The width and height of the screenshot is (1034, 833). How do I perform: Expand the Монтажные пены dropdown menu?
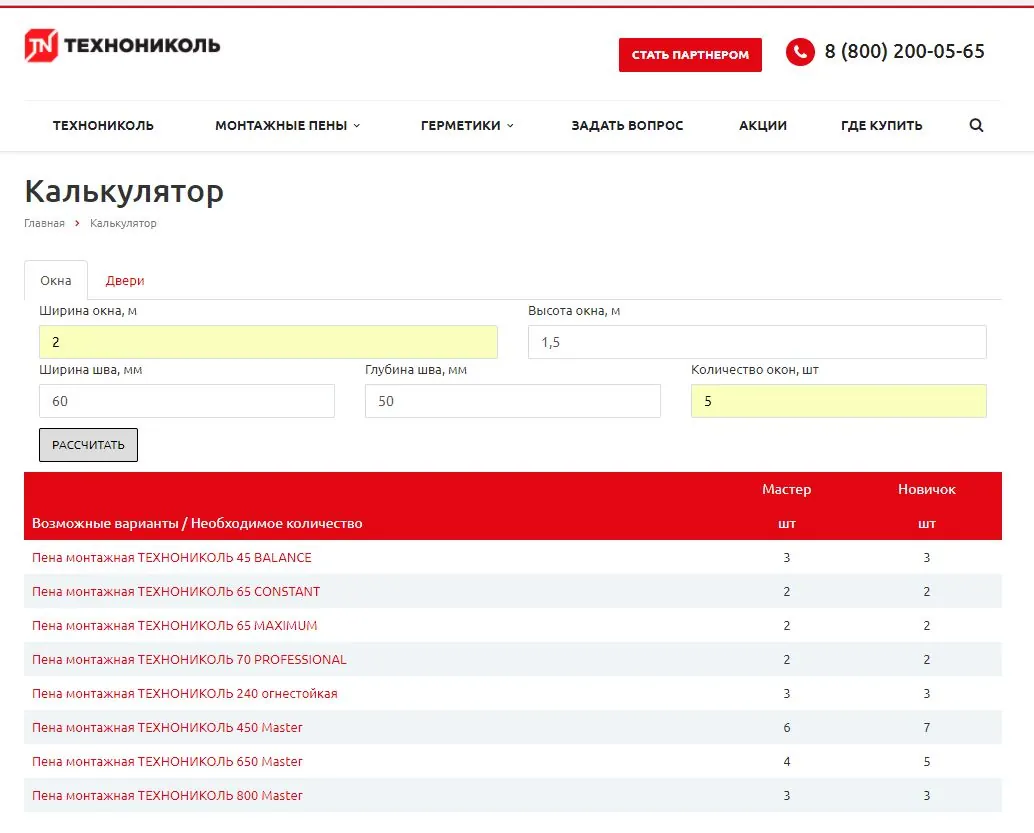coord(288,125)
